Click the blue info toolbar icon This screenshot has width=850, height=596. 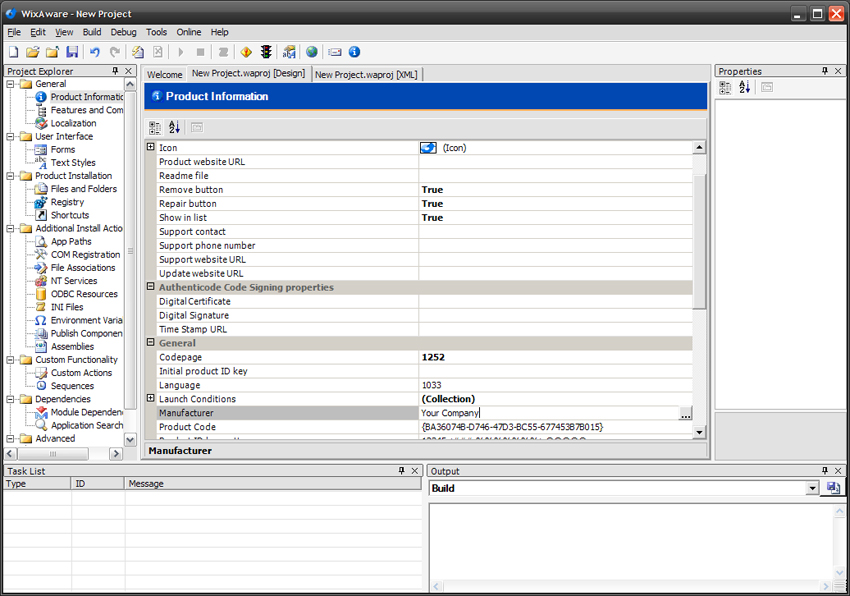point(355,52)
